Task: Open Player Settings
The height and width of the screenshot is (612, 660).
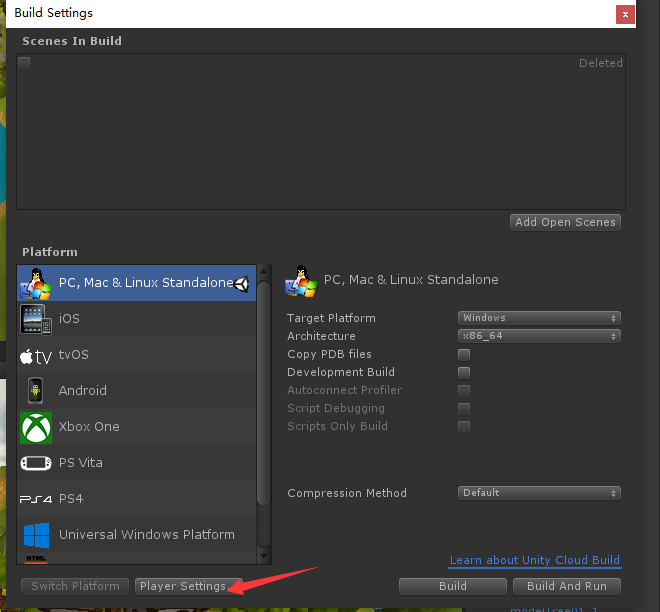Action: (189, 586)
